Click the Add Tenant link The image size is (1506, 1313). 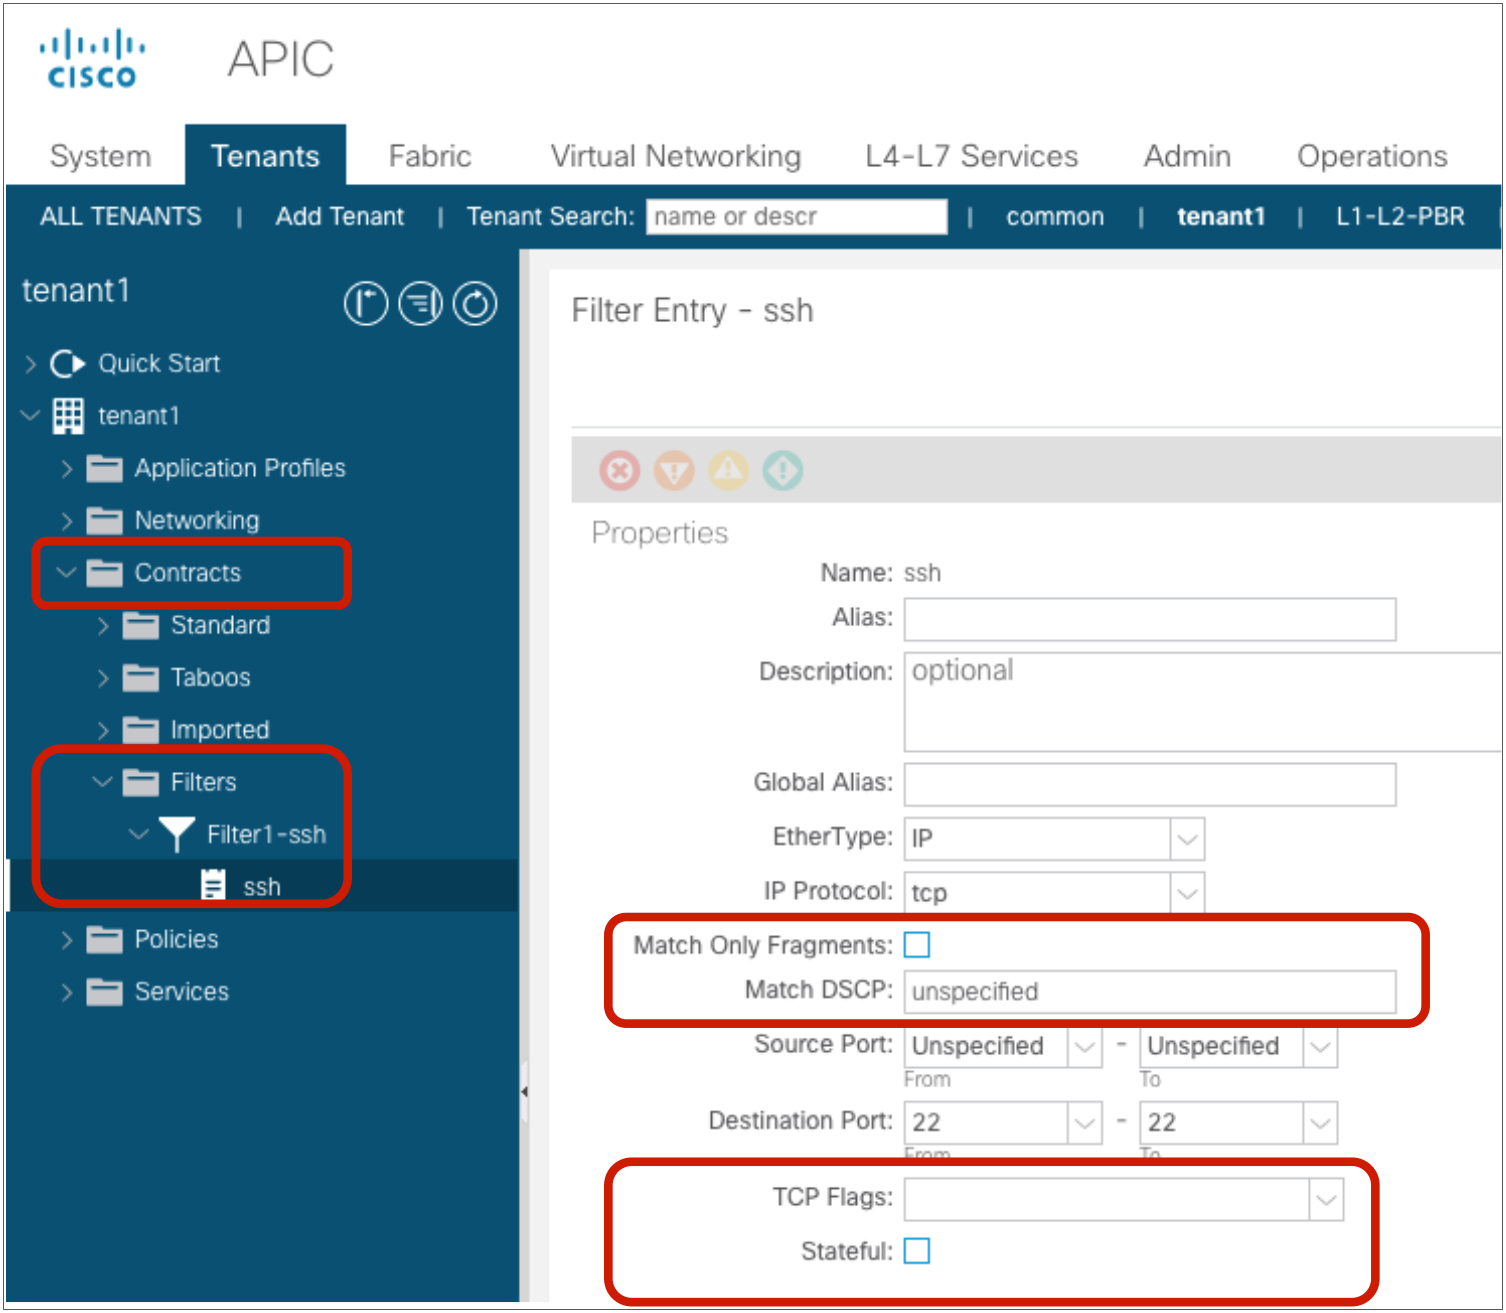click(x=340, y=216)
